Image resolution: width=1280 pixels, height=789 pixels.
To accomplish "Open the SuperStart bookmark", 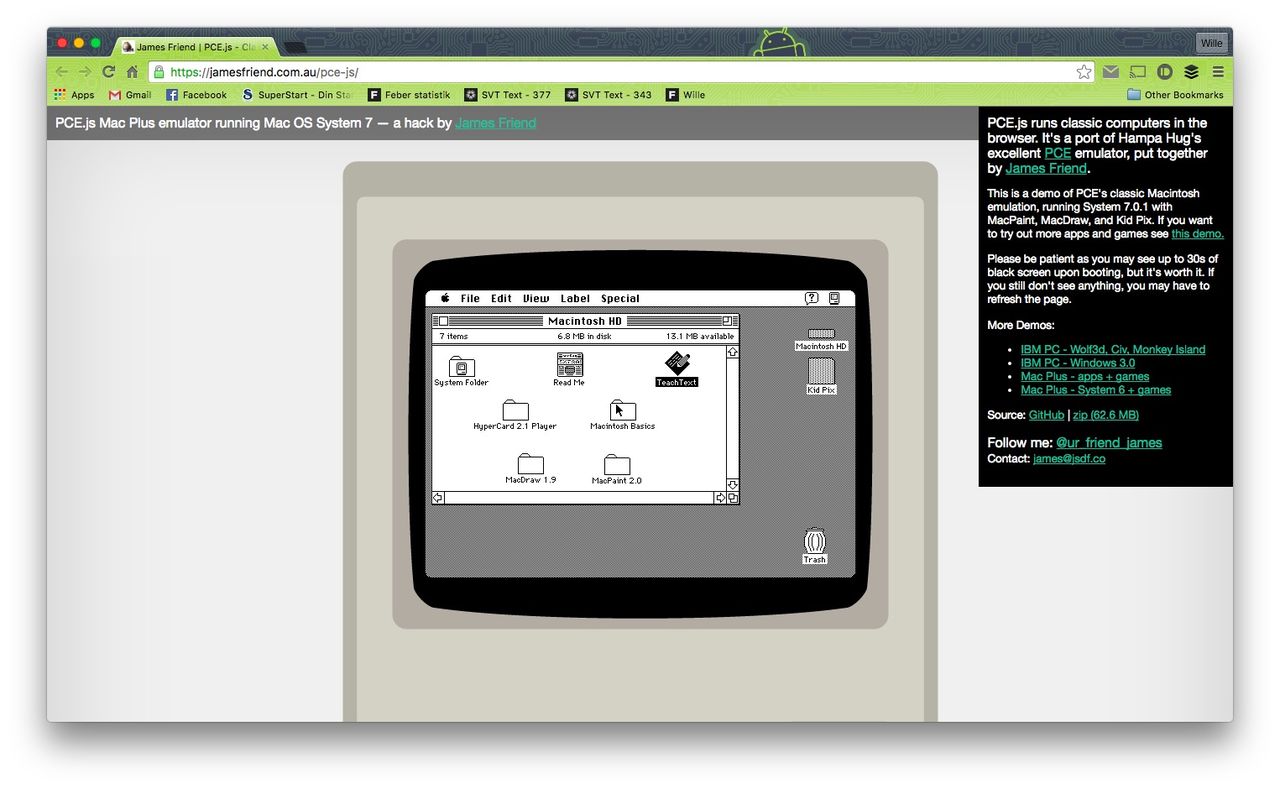I will (297, 95).
